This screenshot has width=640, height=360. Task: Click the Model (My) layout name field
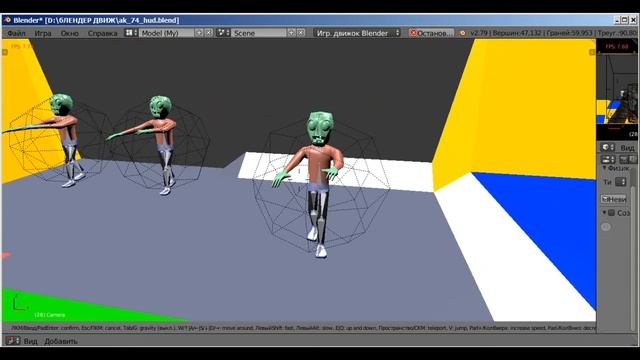(x=166, y=33)
